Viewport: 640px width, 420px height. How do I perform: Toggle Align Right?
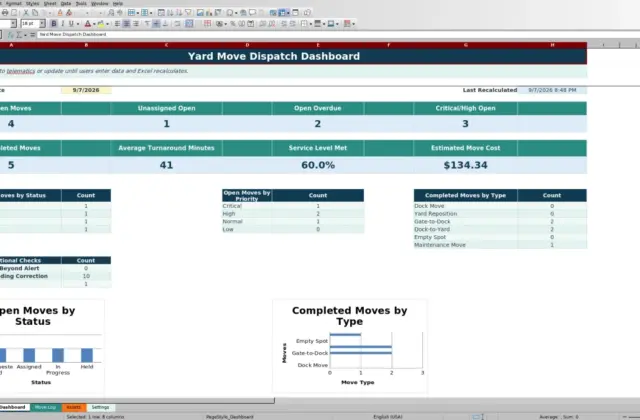click(136, 24)
